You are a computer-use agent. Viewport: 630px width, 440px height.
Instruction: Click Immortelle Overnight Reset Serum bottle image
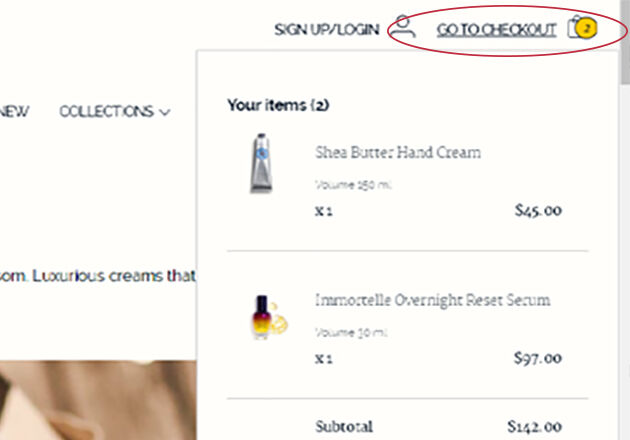coord(268,316)
